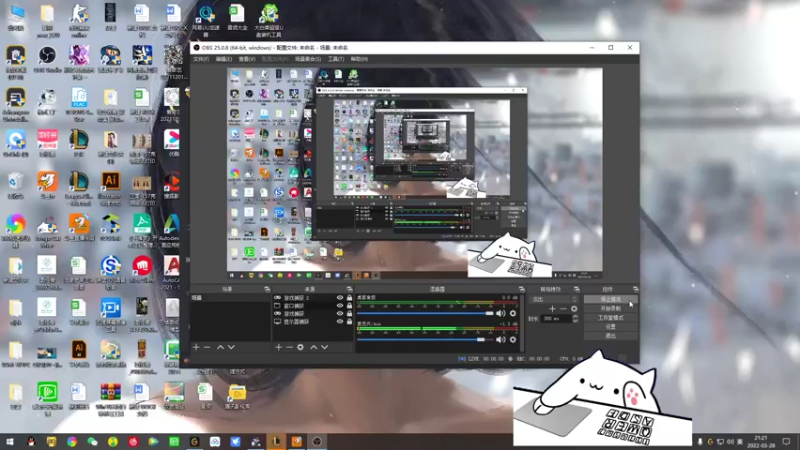Toggle visibility of the 窗口捕获 source
This screenshot has width=800, height=450.
pyautogui.click(x=339, y=306)
